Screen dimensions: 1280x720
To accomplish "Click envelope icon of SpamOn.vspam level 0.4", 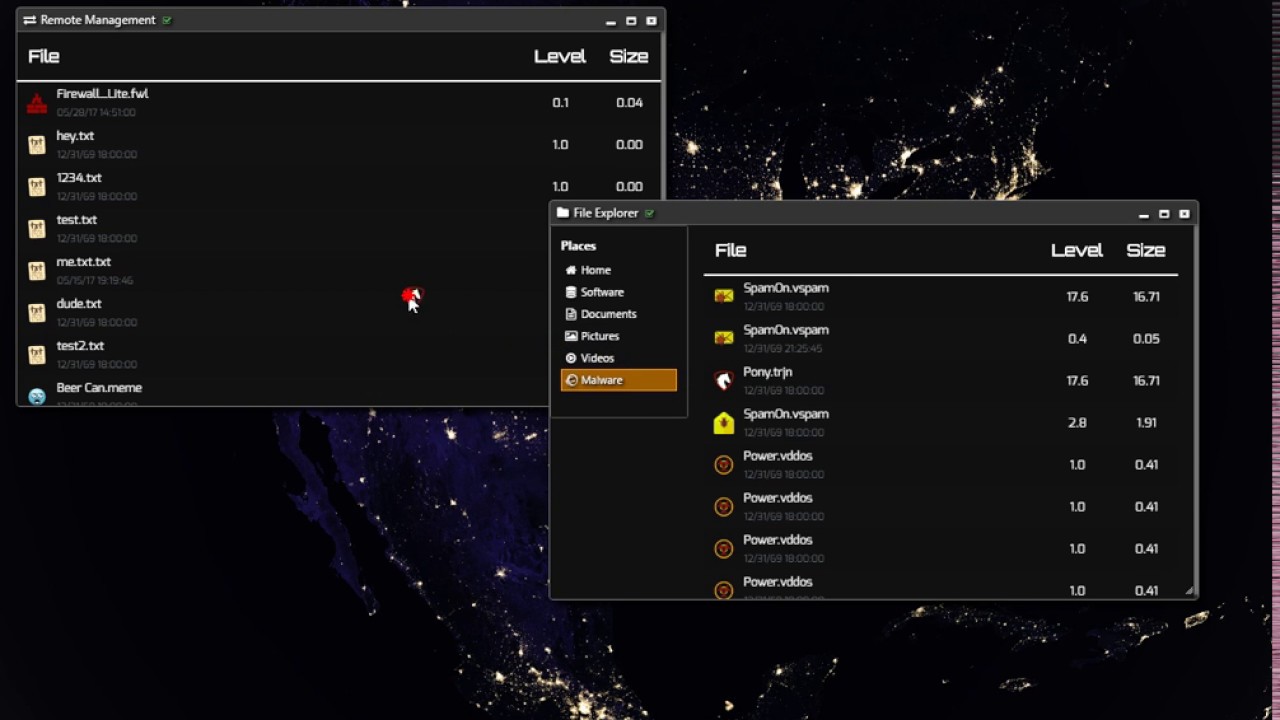I will click(724, 338).
